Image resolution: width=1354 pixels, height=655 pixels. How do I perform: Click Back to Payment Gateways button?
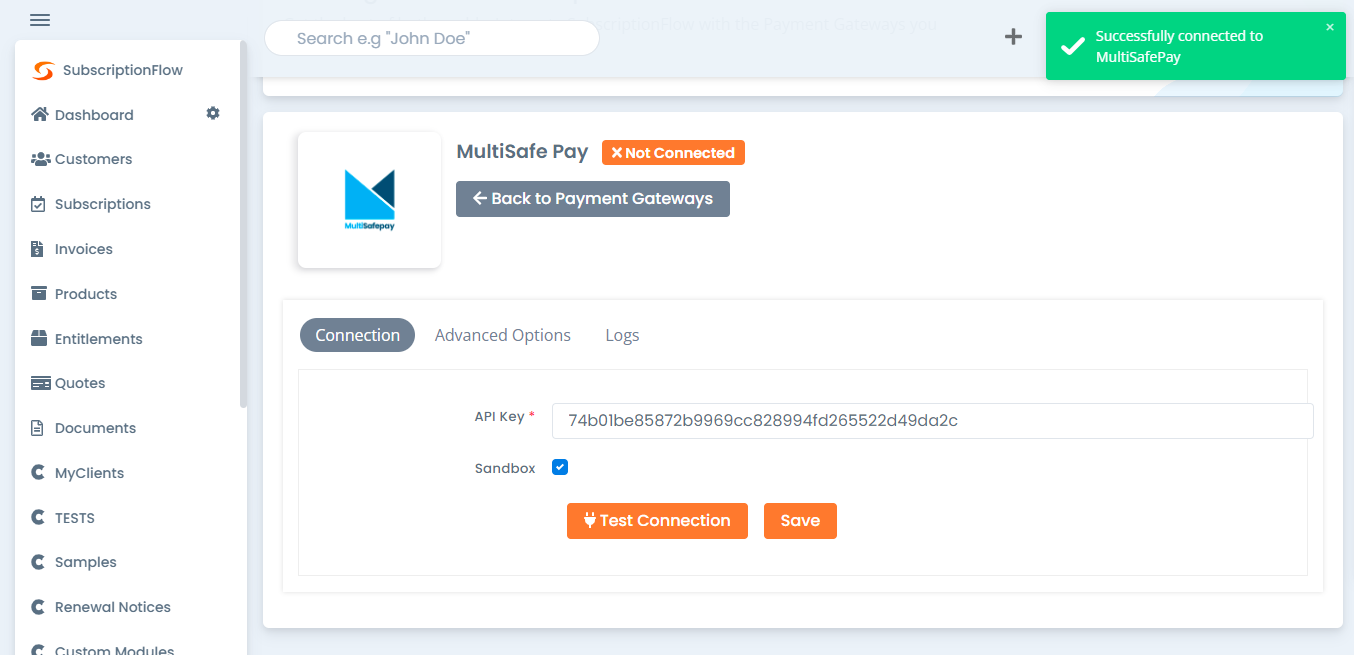click(x=593, y=198)
